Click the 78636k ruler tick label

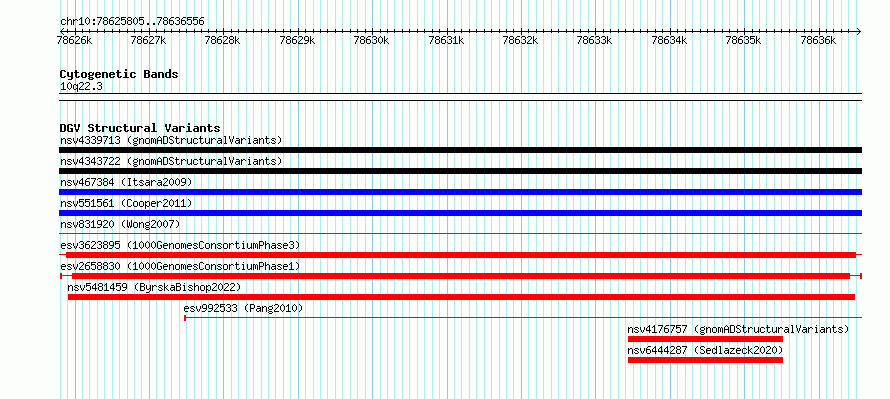(818, 40)
